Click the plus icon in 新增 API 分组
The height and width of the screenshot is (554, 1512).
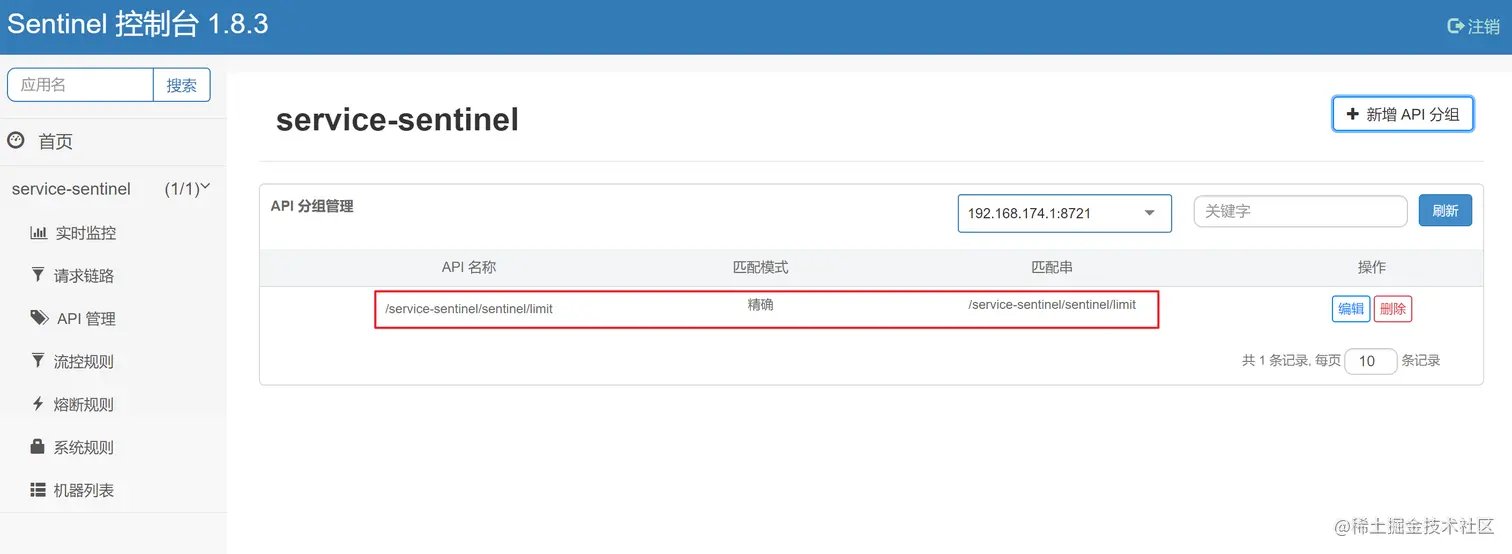[x=1353, y=114]
